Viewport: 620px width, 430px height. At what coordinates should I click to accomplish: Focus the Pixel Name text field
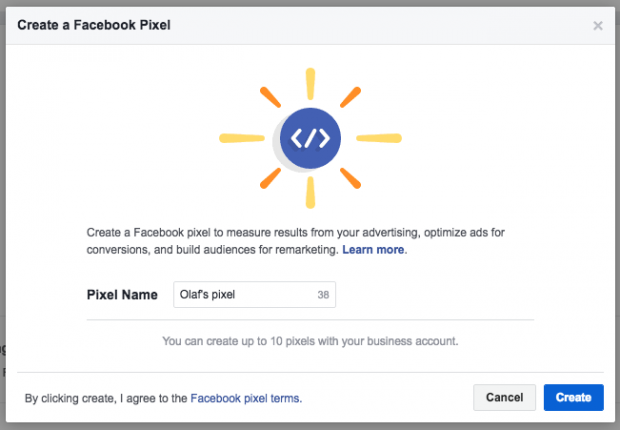coord(254,295)
